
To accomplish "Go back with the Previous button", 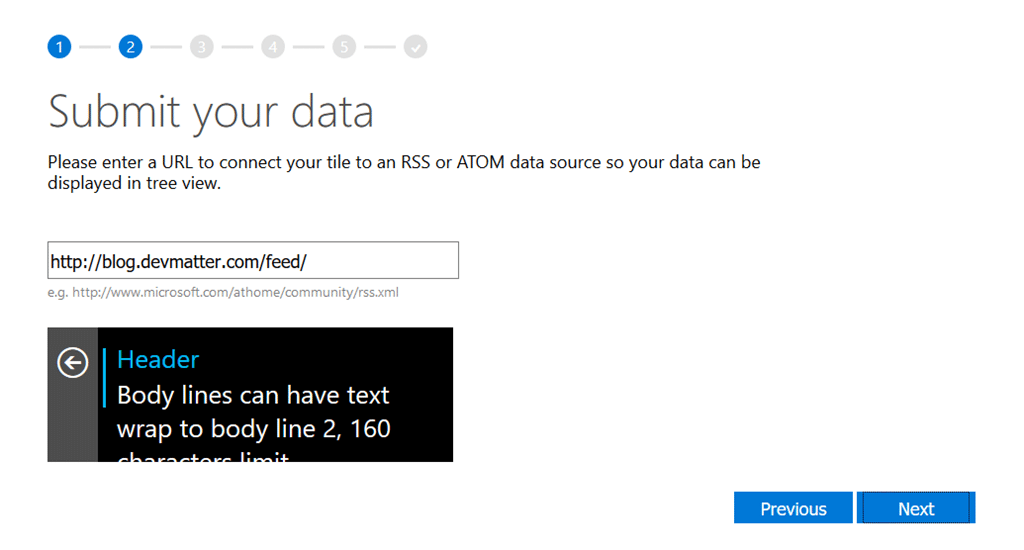I will coord(793,508).
